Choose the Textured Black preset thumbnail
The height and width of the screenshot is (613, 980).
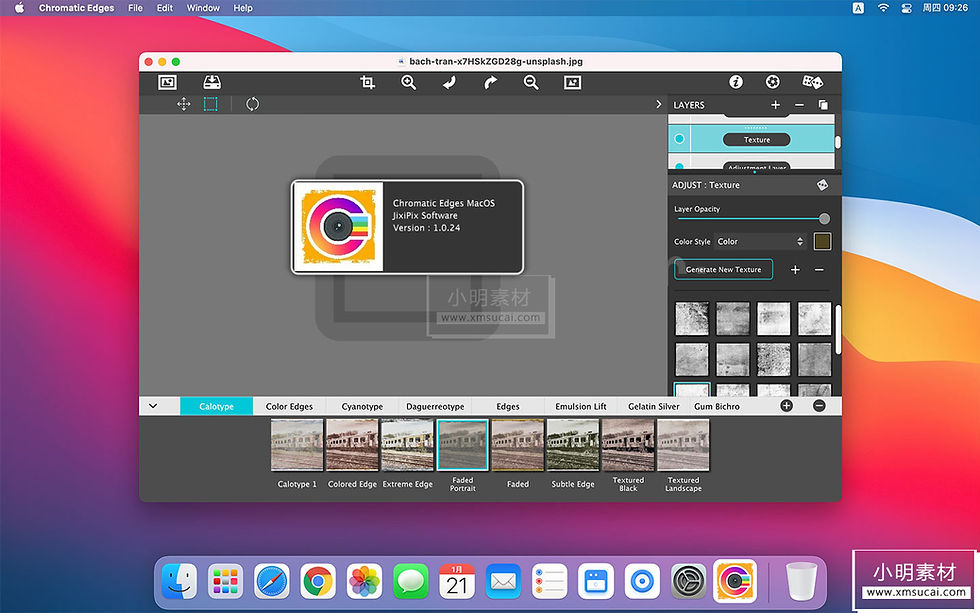pyautogui.click(x=628, y=445)
